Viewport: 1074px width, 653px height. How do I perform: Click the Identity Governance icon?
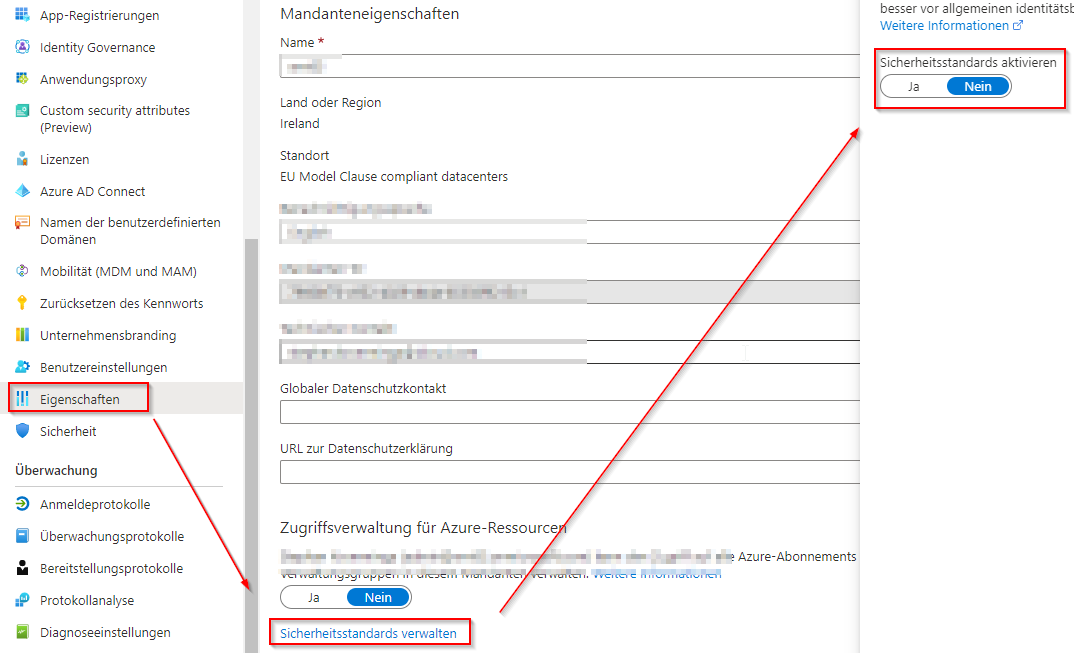(22, 48)
